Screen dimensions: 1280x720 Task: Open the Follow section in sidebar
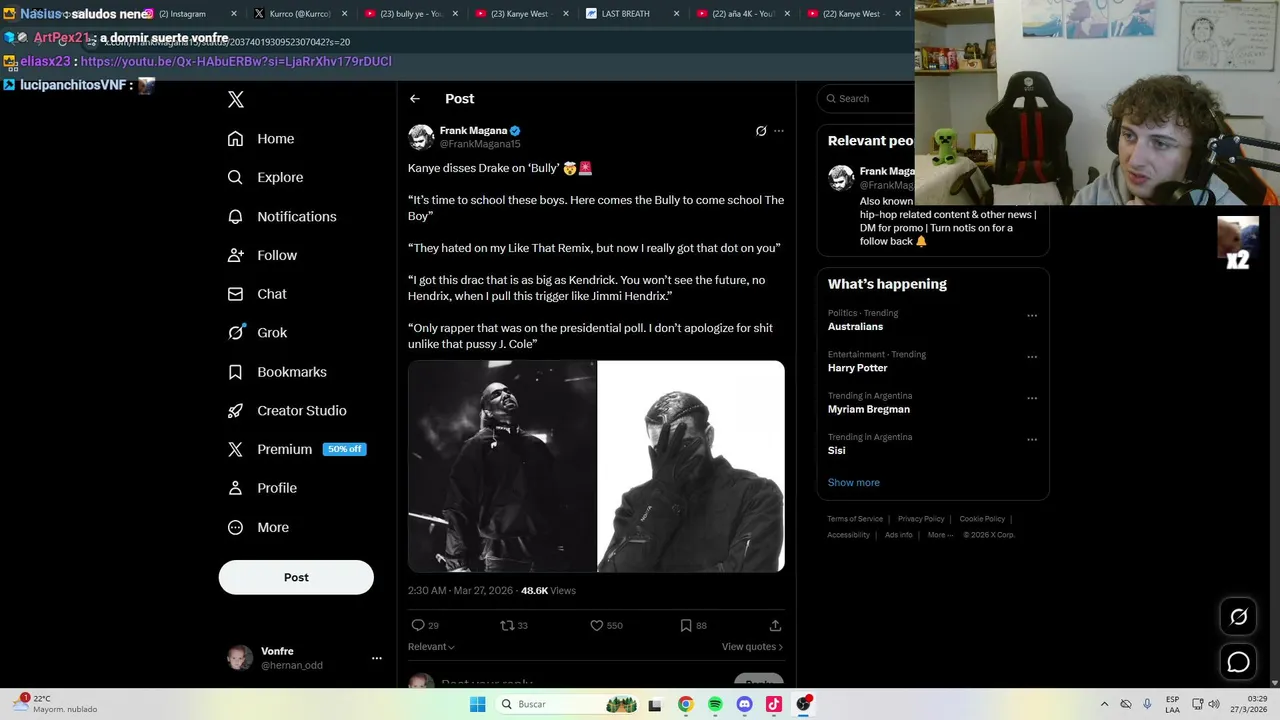[262, 255]
